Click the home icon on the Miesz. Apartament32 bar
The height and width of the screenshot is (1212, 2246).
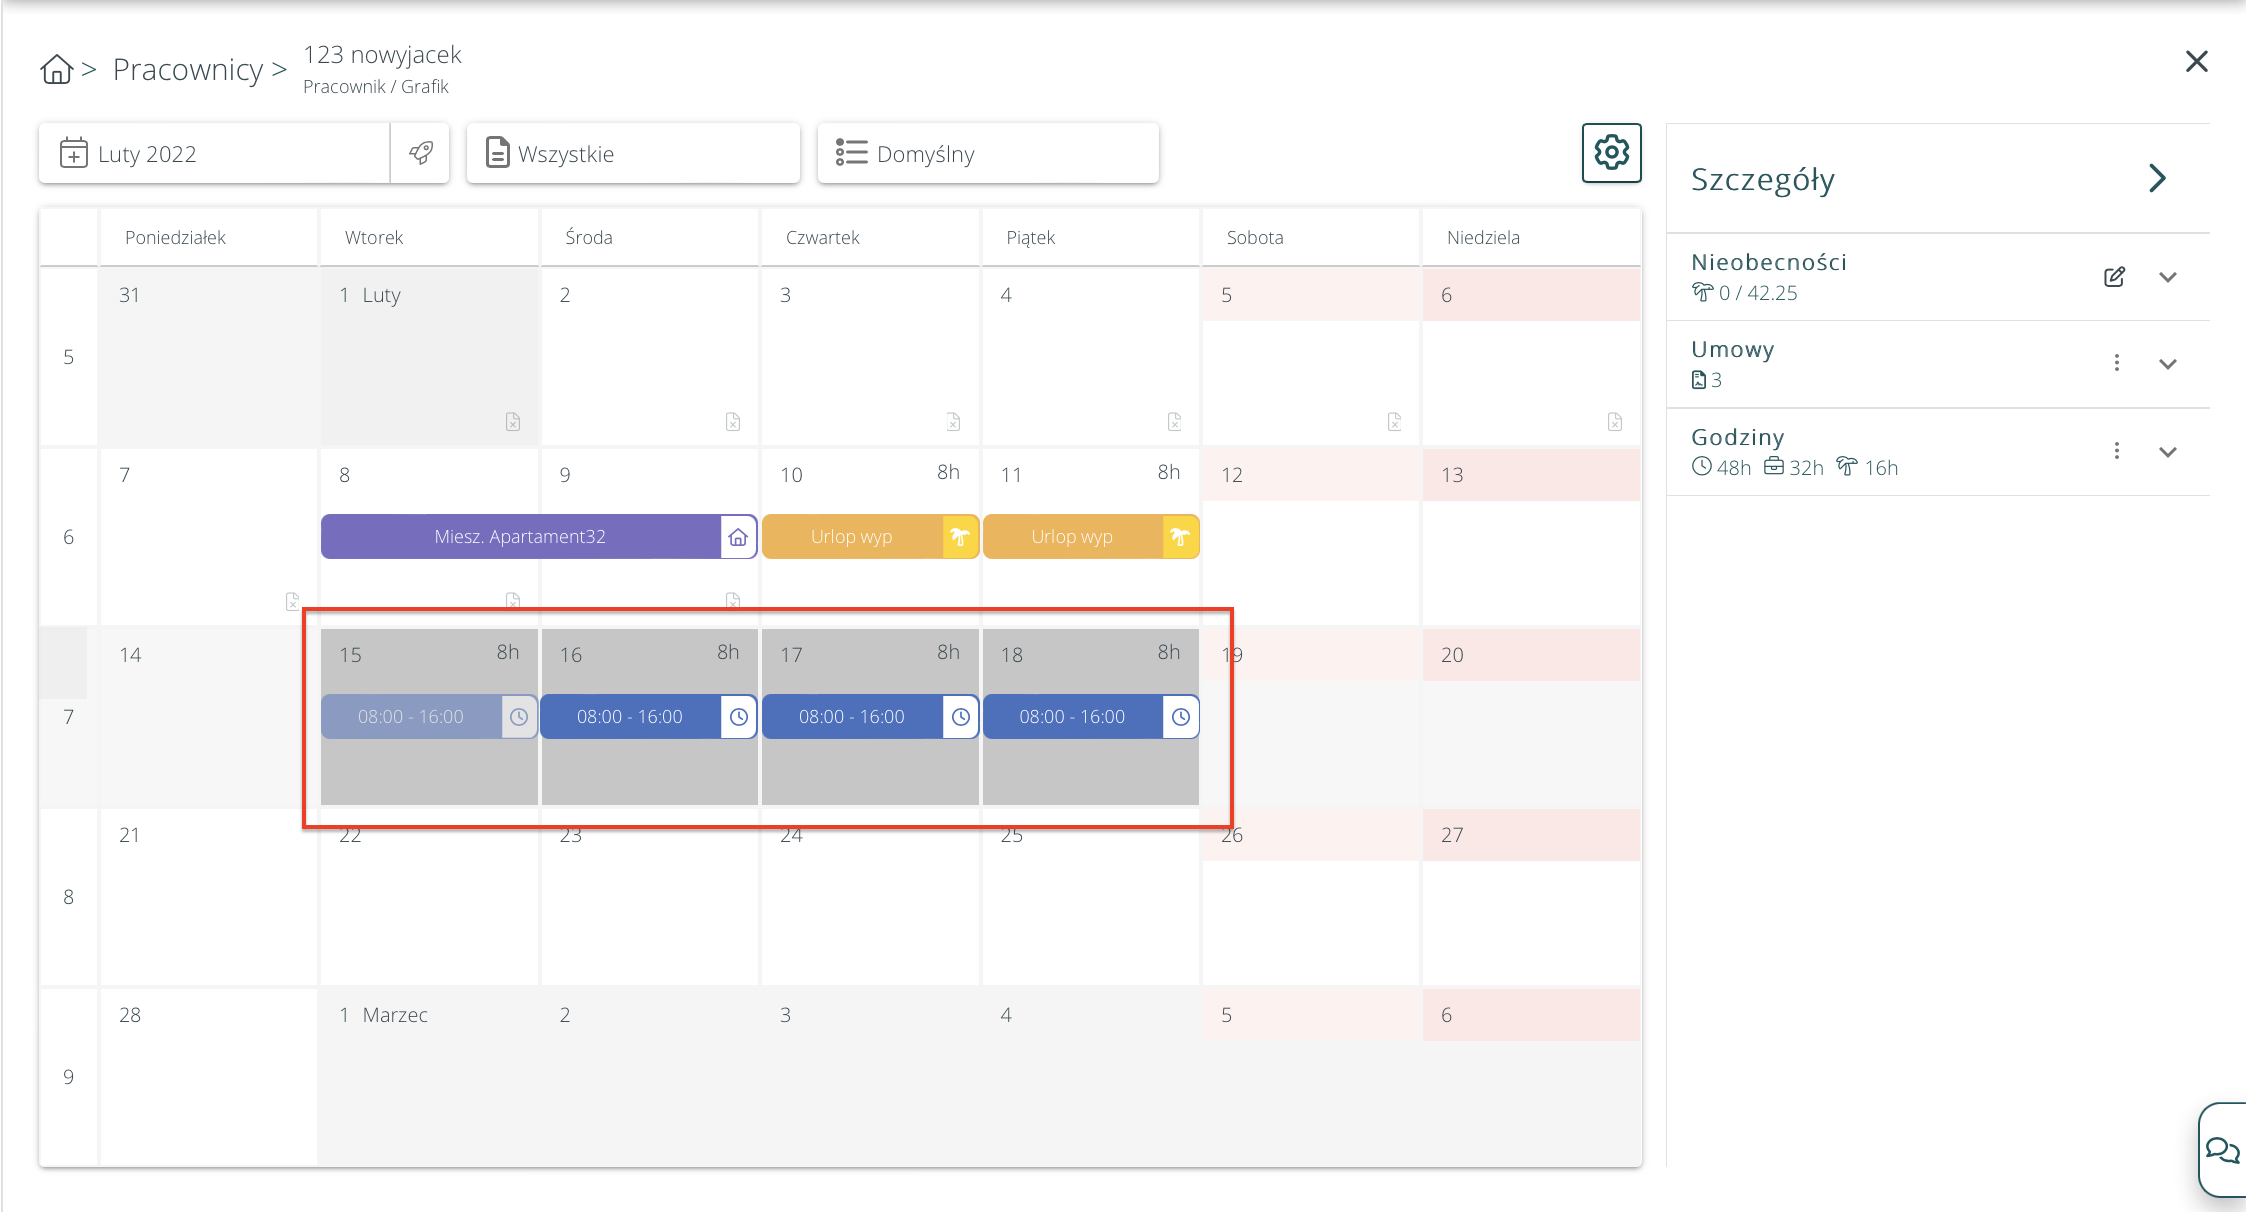click(x=738, y=537)
